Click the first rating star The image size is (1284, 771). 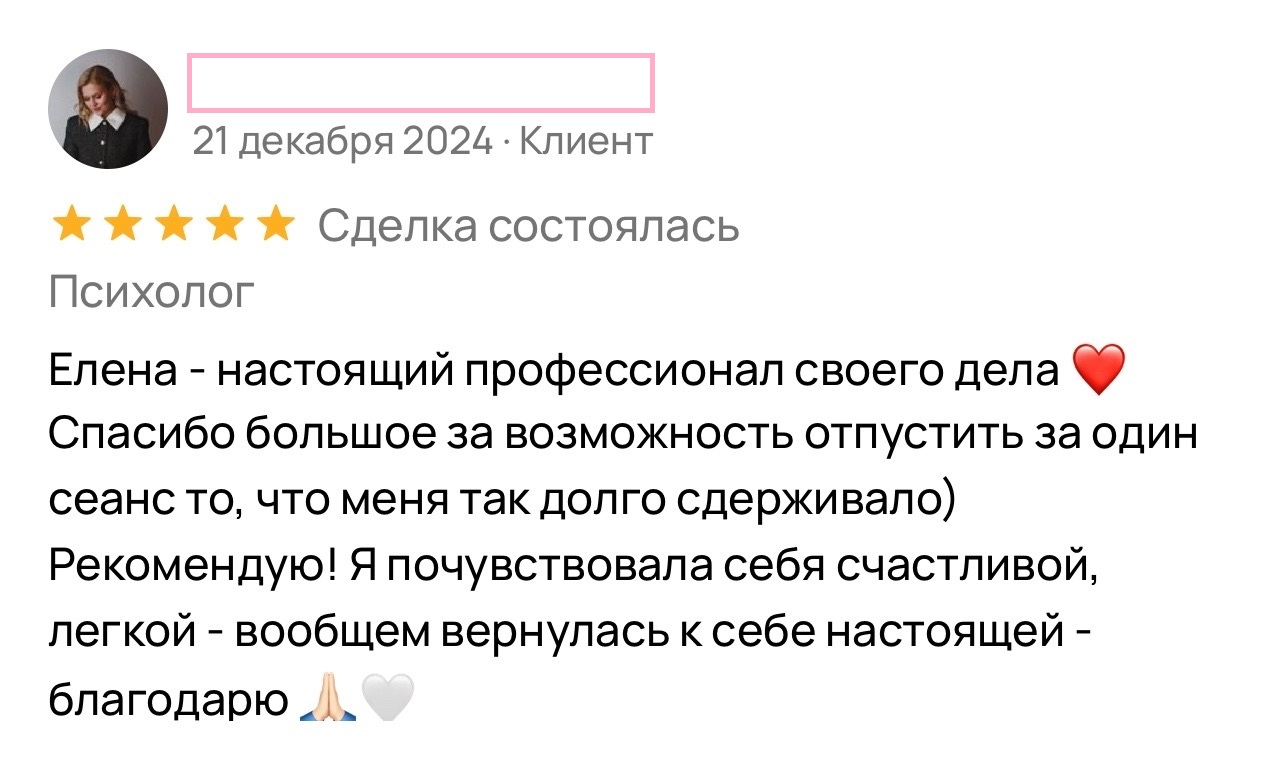point(71,227)
